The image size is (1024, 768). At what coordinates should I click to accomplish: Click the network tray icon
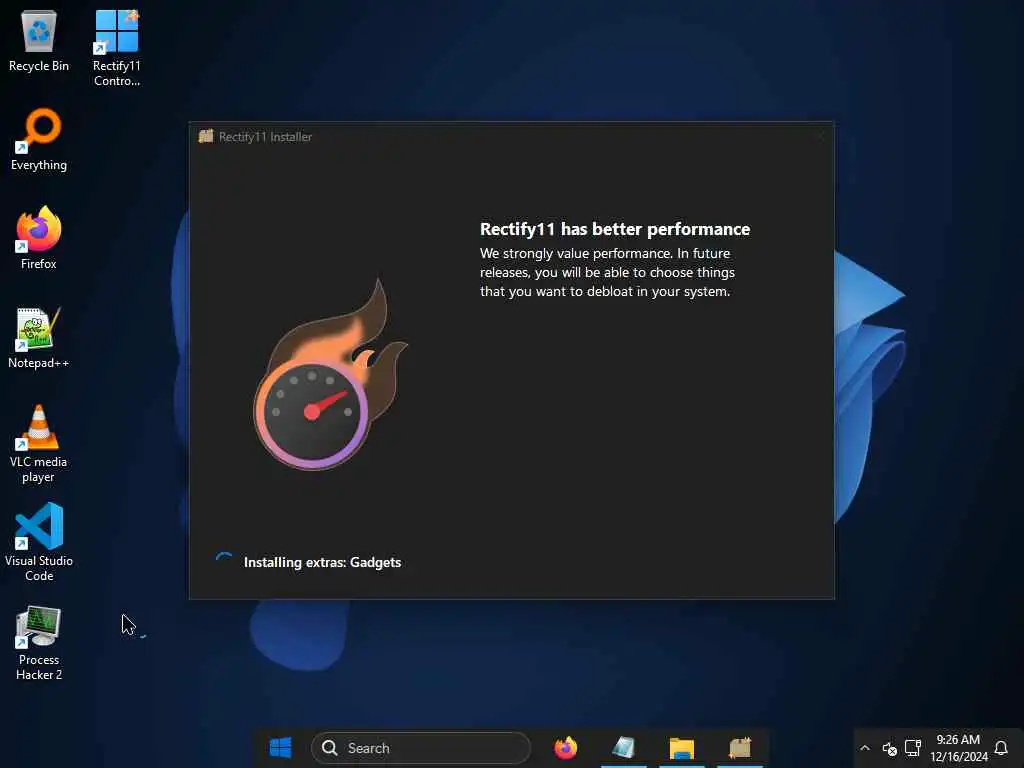point(912,748)
